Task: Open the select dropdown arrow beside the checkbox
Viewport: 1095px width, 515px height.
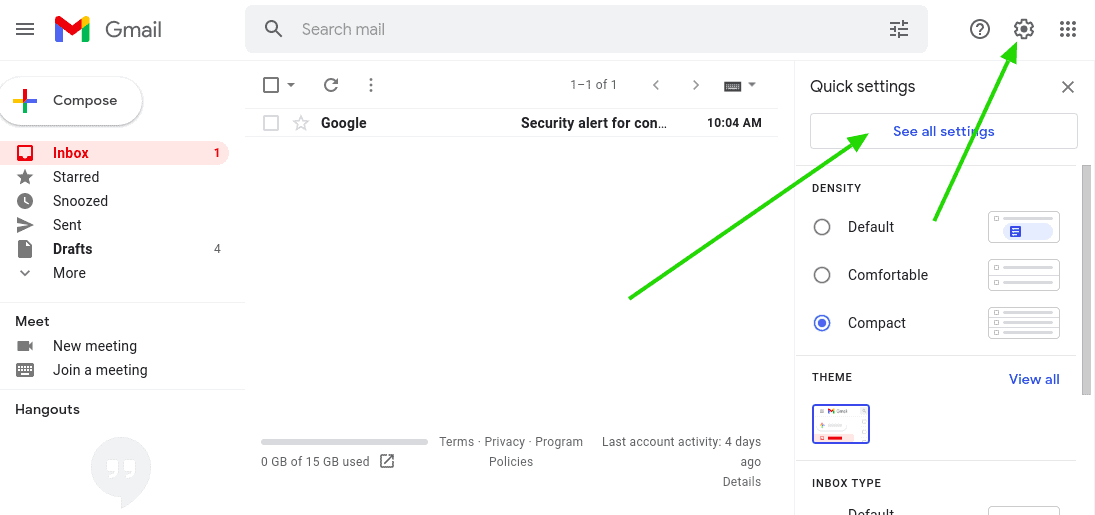Action: tap(291, 85)
